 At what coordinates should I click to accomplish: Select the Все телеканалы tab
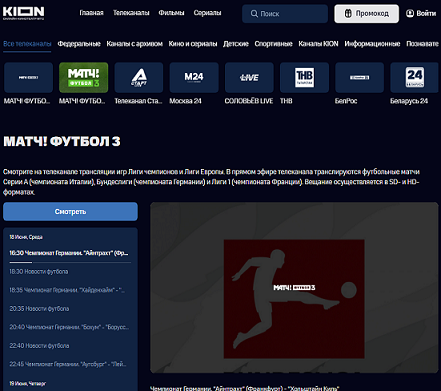(27, 44)
